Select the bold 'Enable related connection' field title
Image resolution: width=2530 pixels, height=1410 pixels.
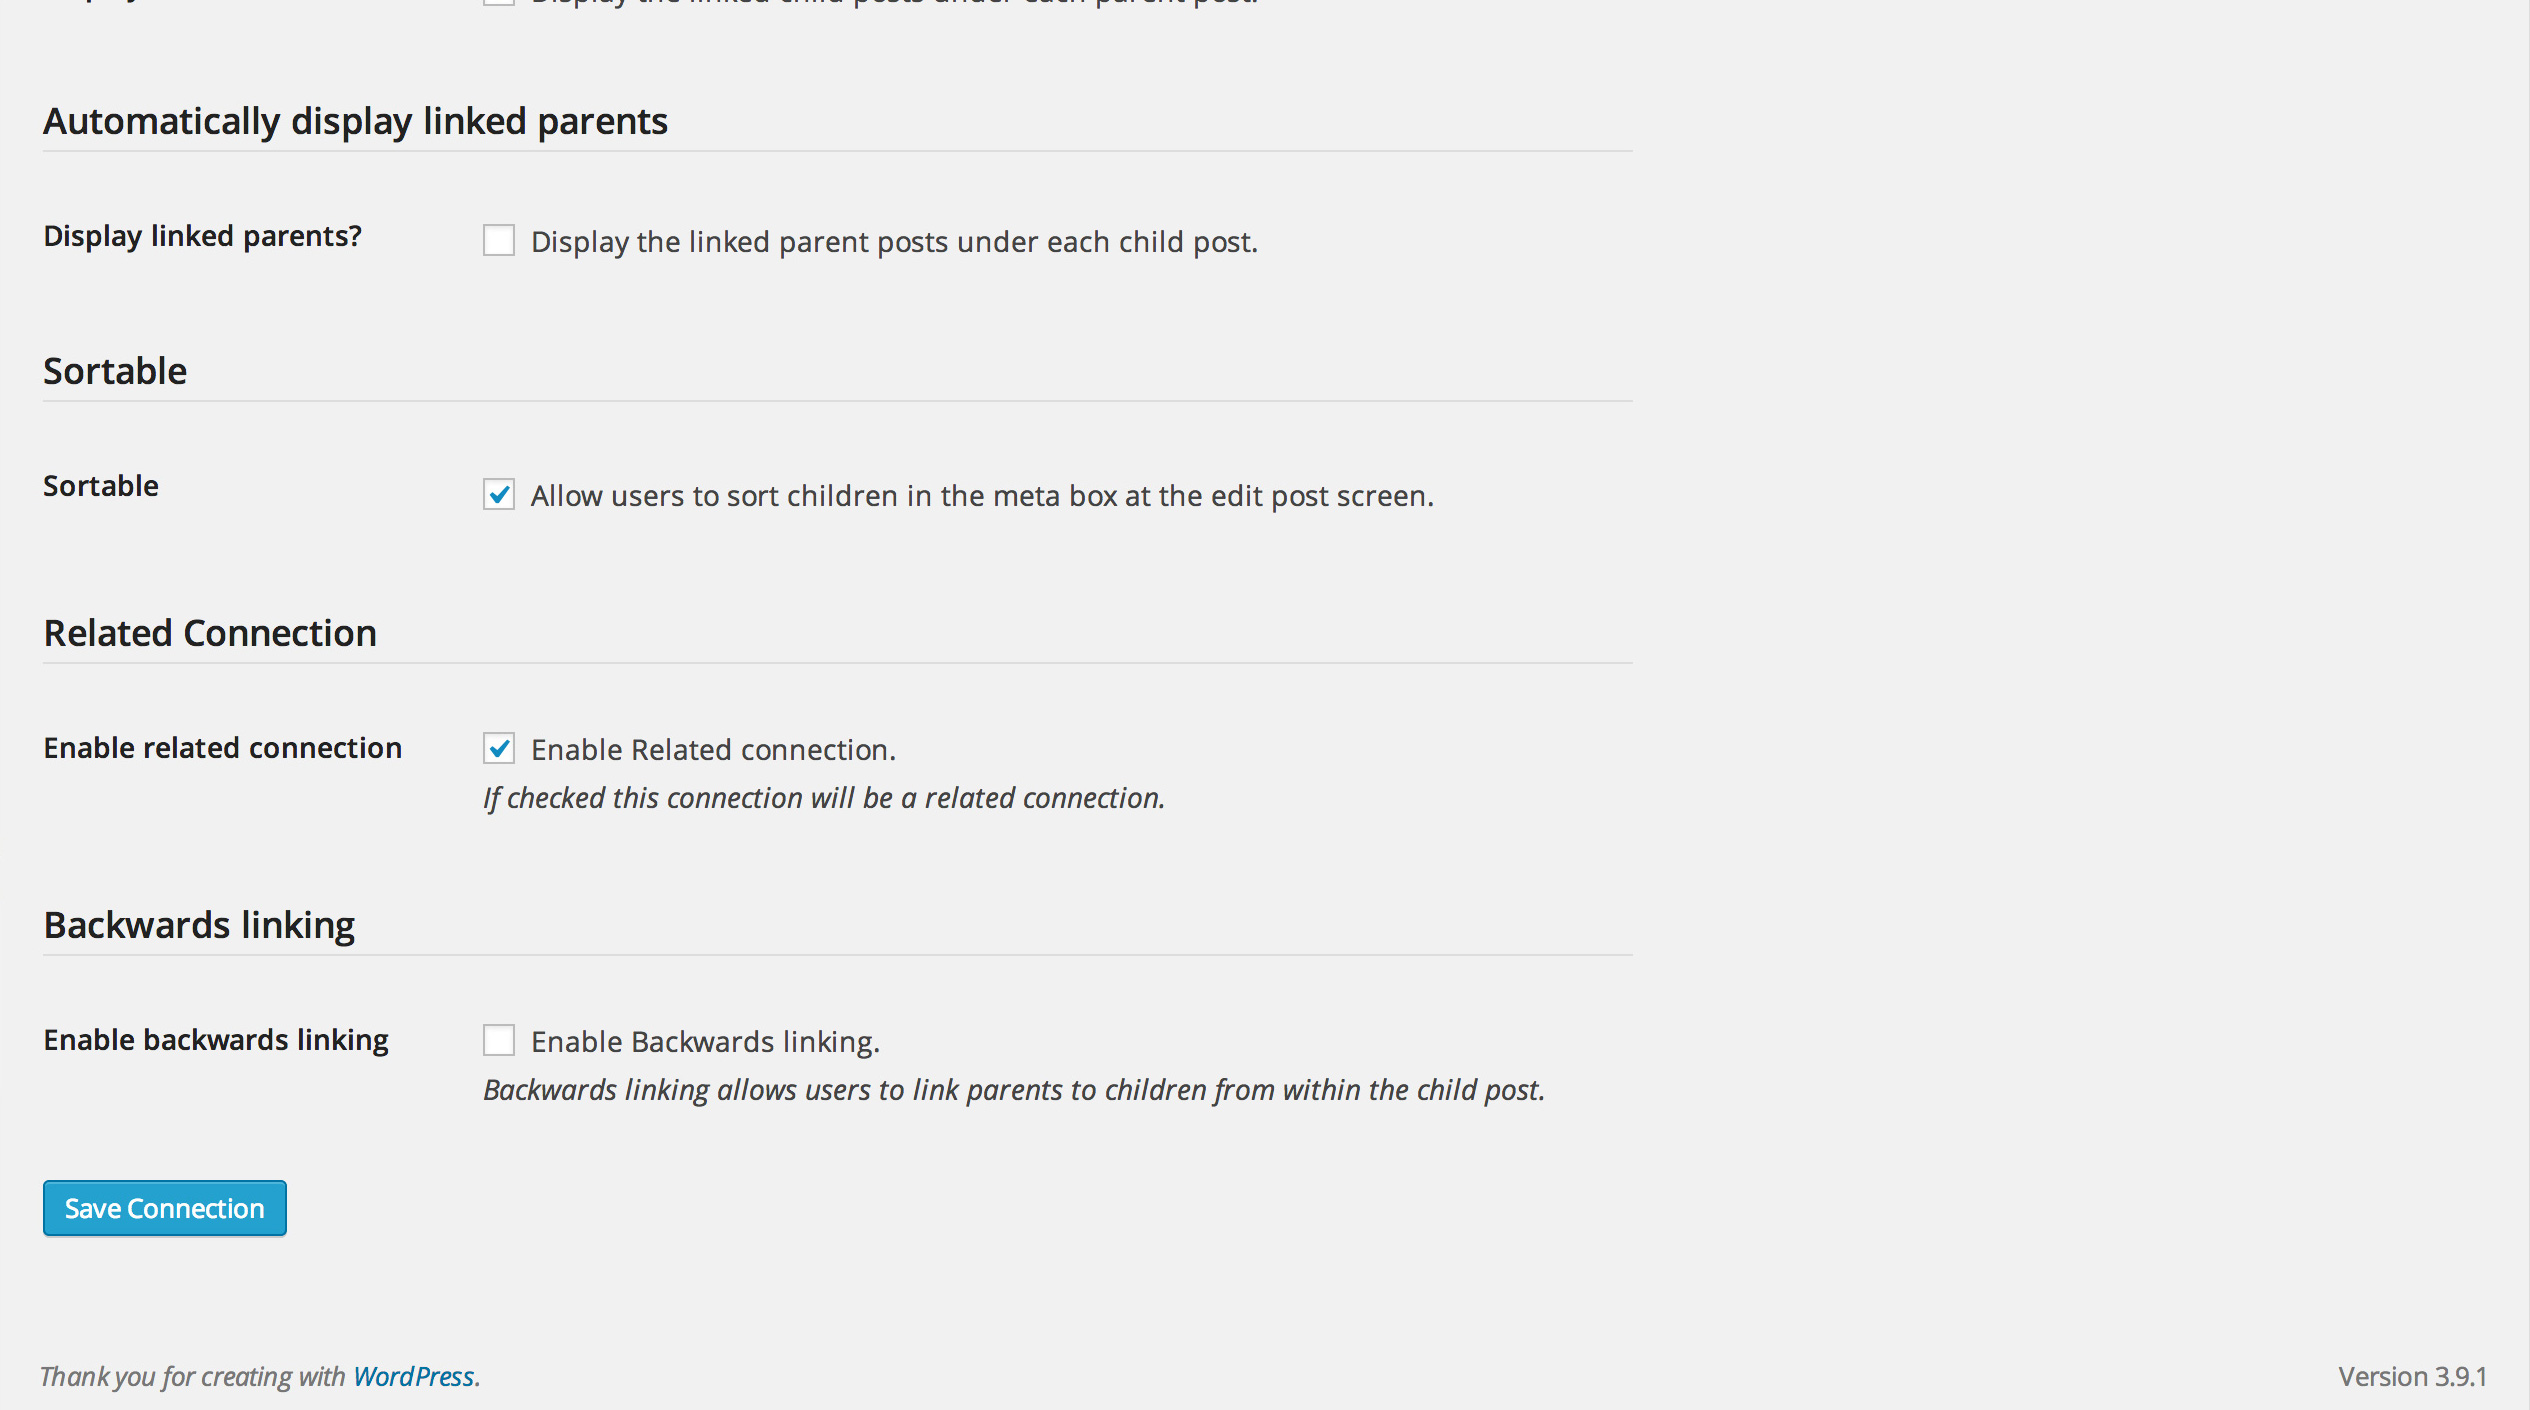(223, 748)
